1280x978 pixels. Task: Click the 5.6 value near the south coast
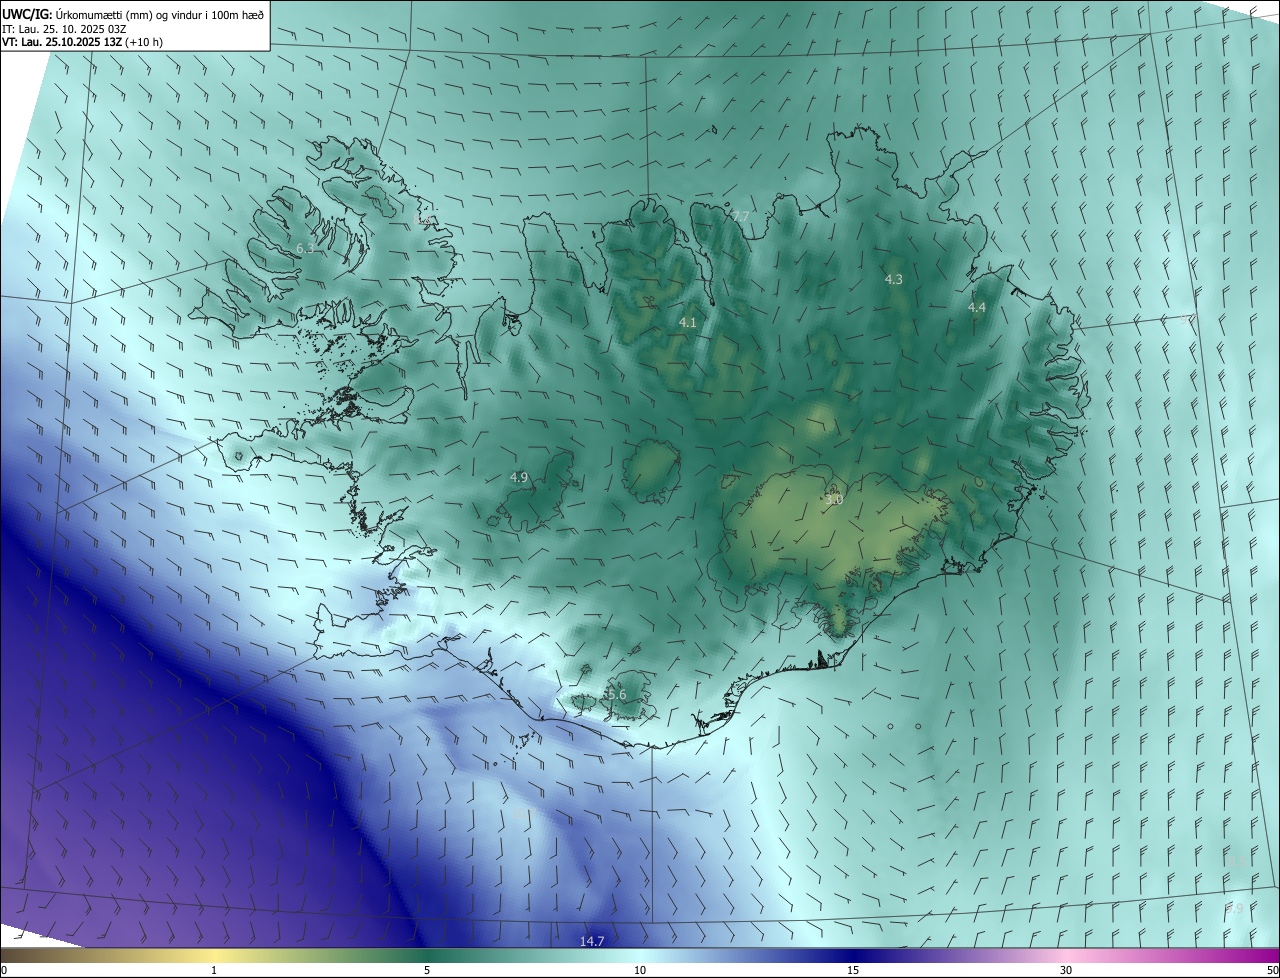click(615, 695)
